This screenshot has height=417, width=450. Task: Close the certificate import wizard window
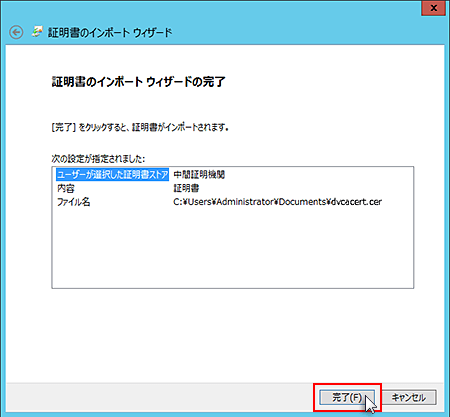point(433,8)
